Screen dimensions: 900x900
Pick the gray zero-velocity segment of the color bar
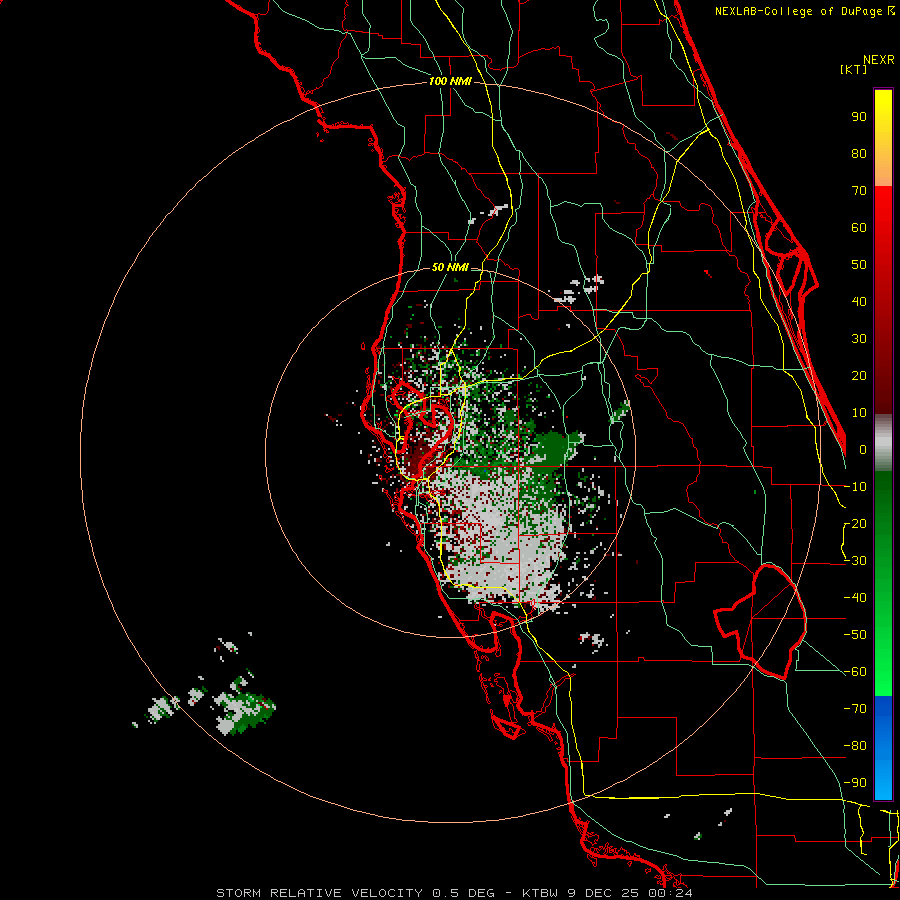883,443
